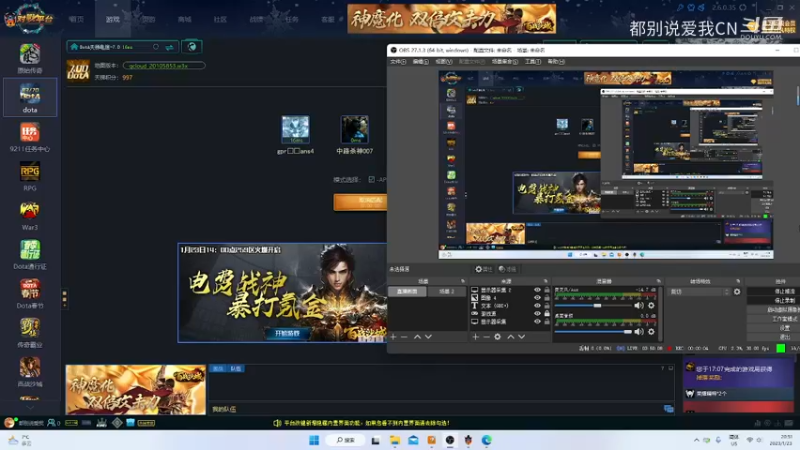
Task: Click the orange start match button
Action: coord(360,202)
